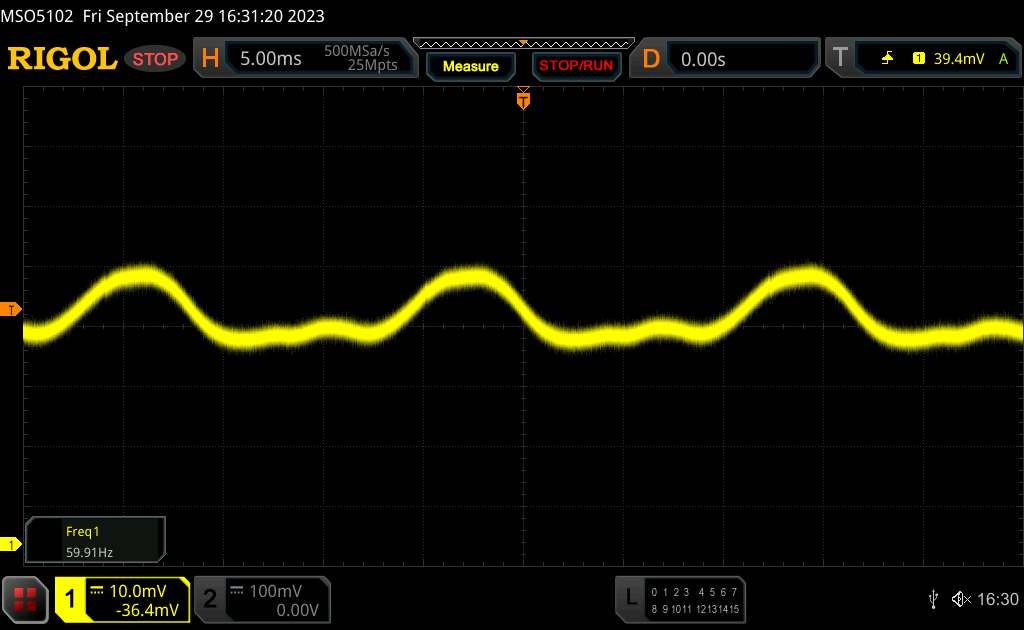Open the 5.00ms timebase setting
This screenshot has height=630, width=1024.
coord(270,59)
